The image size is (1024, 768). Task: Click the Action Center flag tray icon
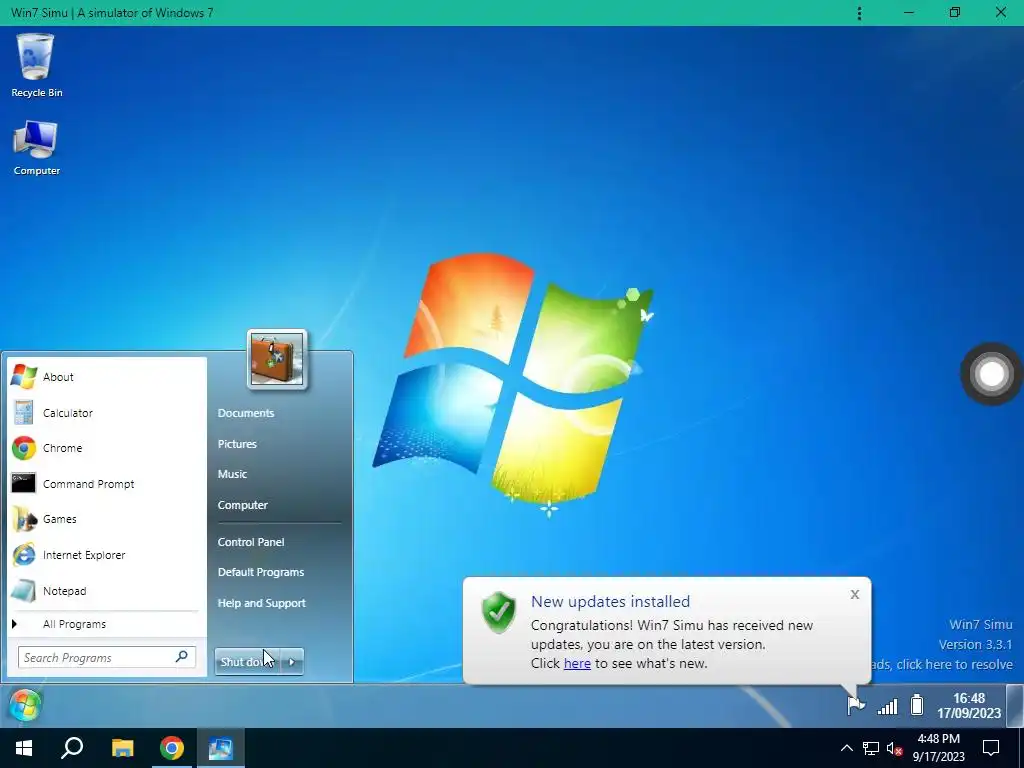click(856, 705)
